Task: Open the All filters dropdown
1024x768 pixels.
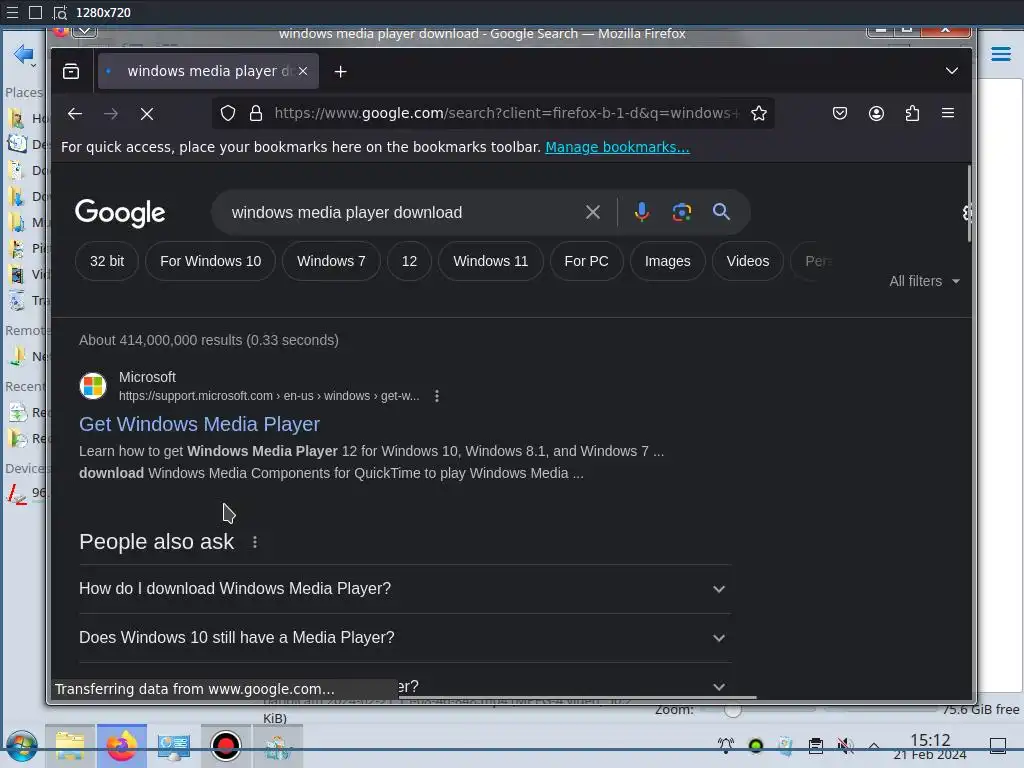Action: (925, 281)
